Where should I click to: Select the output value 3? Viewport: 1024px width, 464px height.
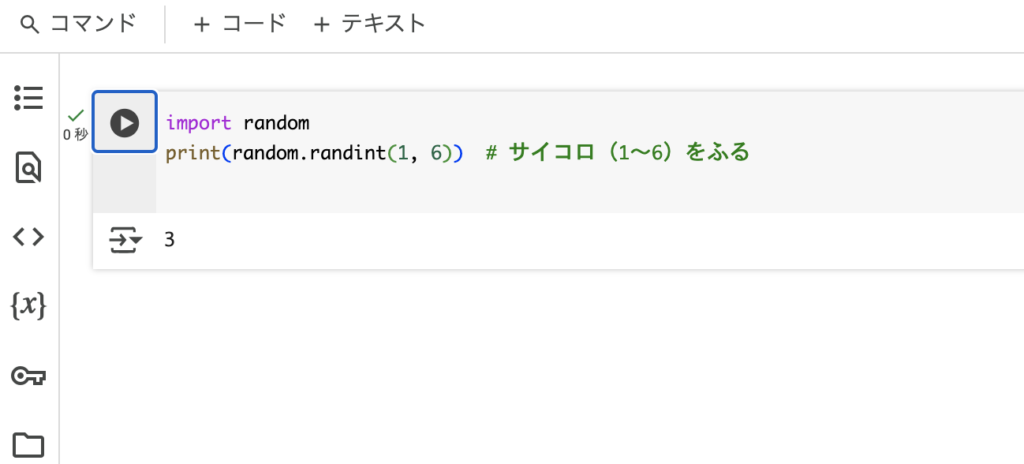(169, 240)
